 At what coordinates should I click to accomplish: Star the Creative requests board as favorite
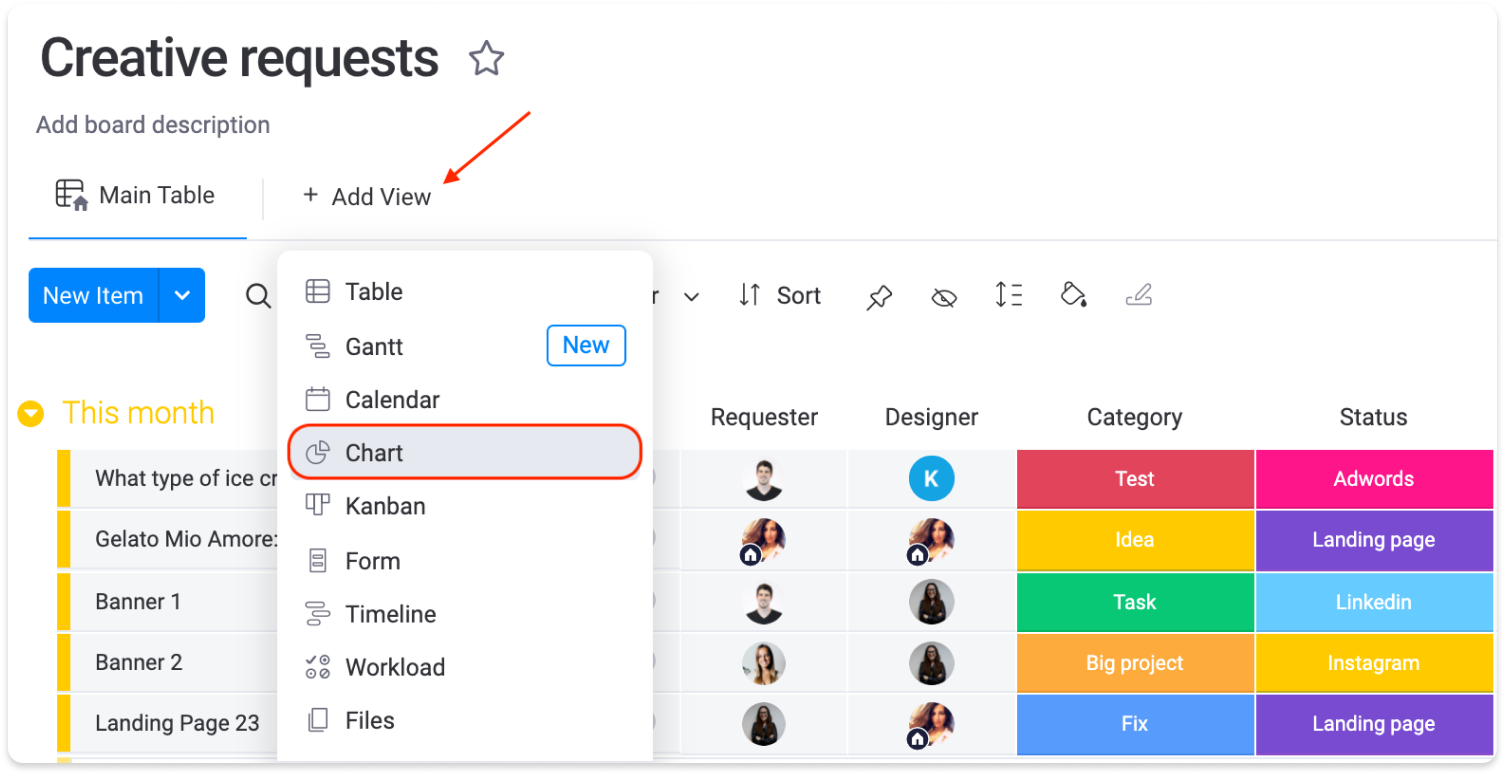[487, 59]
